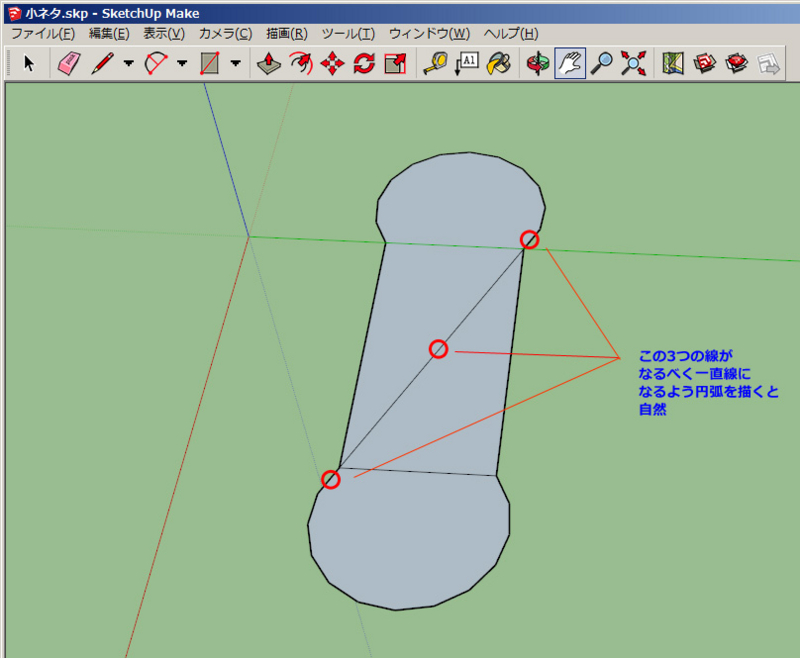Select the Orbit tool
800x658 pixels.
tap(536, 63)
